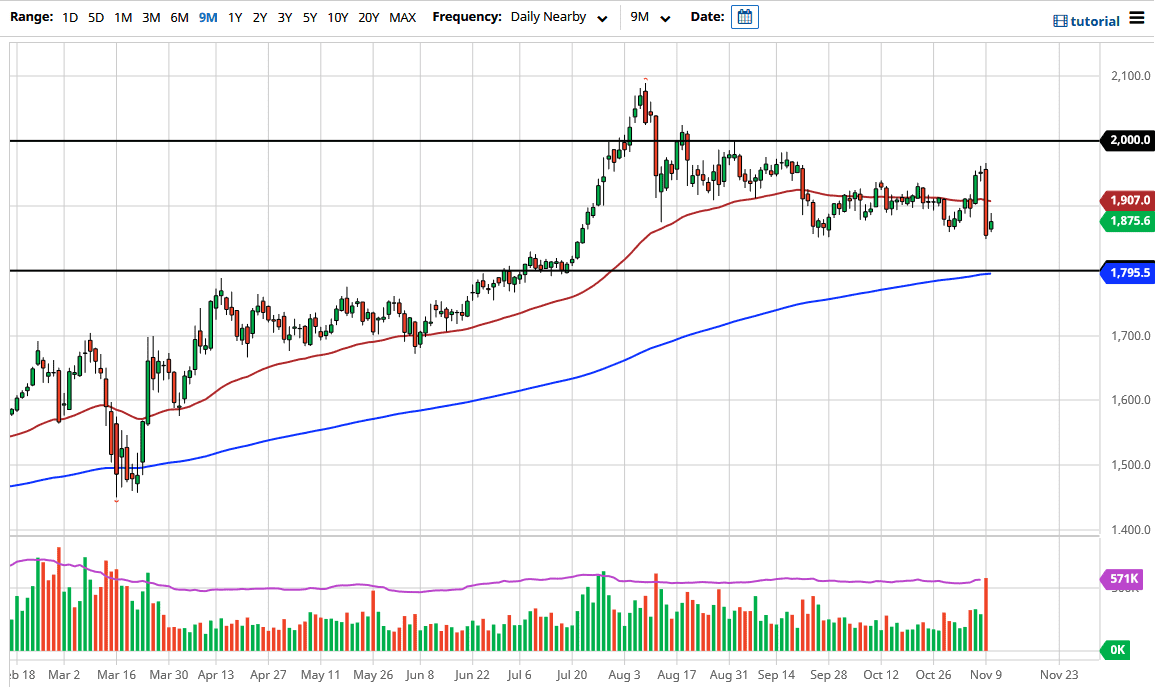Switch range to 6M
The height and width of the screenshot is (695, 1157).
tap(179, 18)
